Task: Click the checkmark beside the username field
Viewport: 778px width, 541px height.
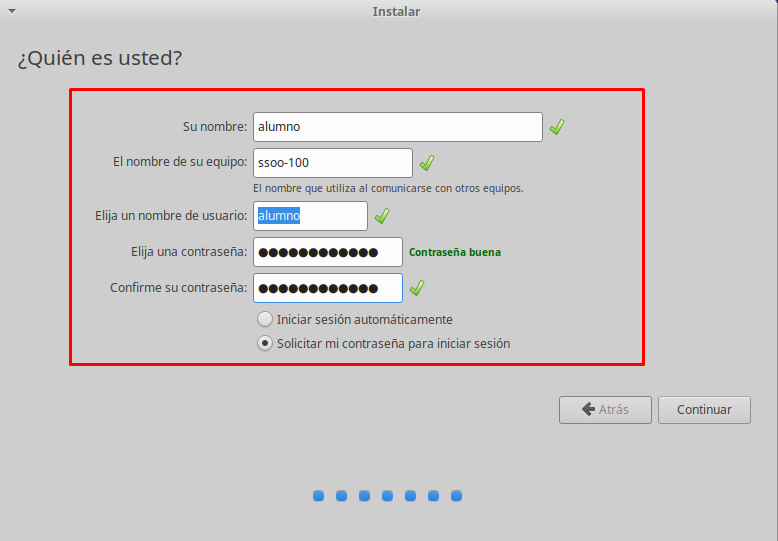Action: click(382, 216)
